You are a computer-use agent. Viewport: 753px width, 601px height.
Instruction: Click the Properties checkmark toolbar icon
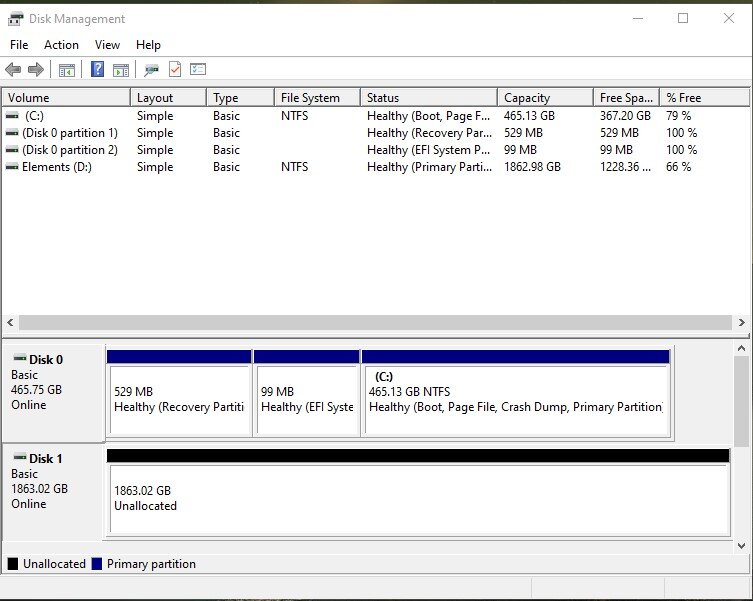click(x=175, y=70)
